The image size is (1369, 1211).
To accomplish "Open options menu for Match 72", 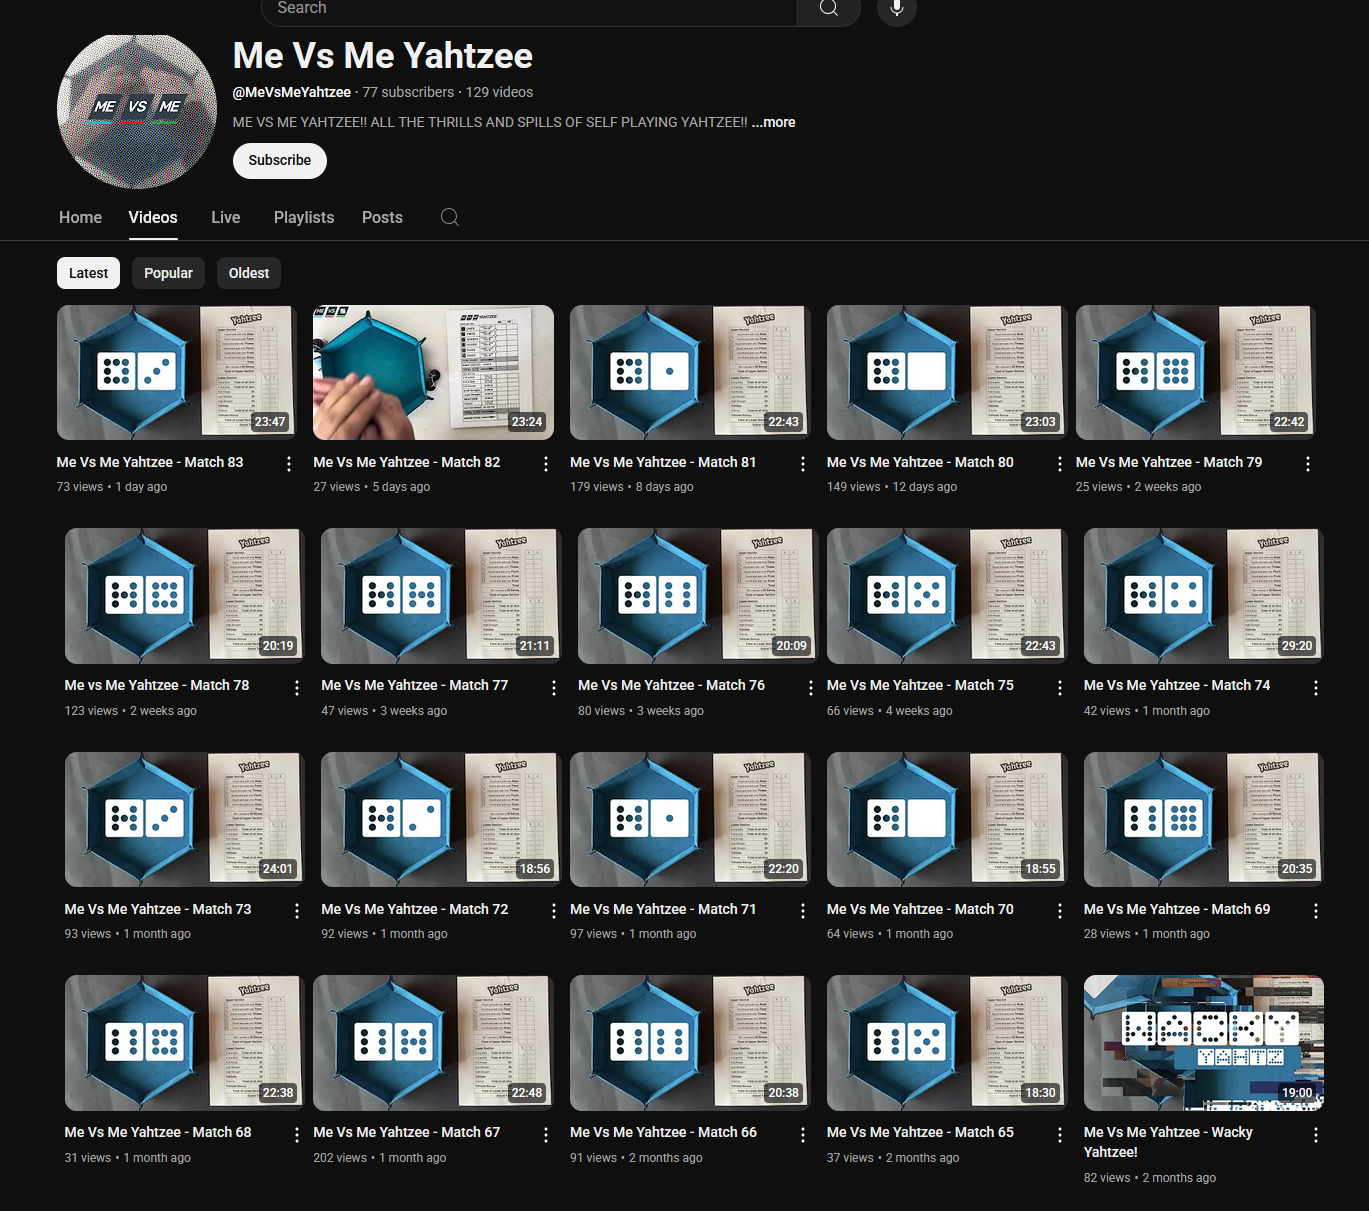I will pos(554,911).
